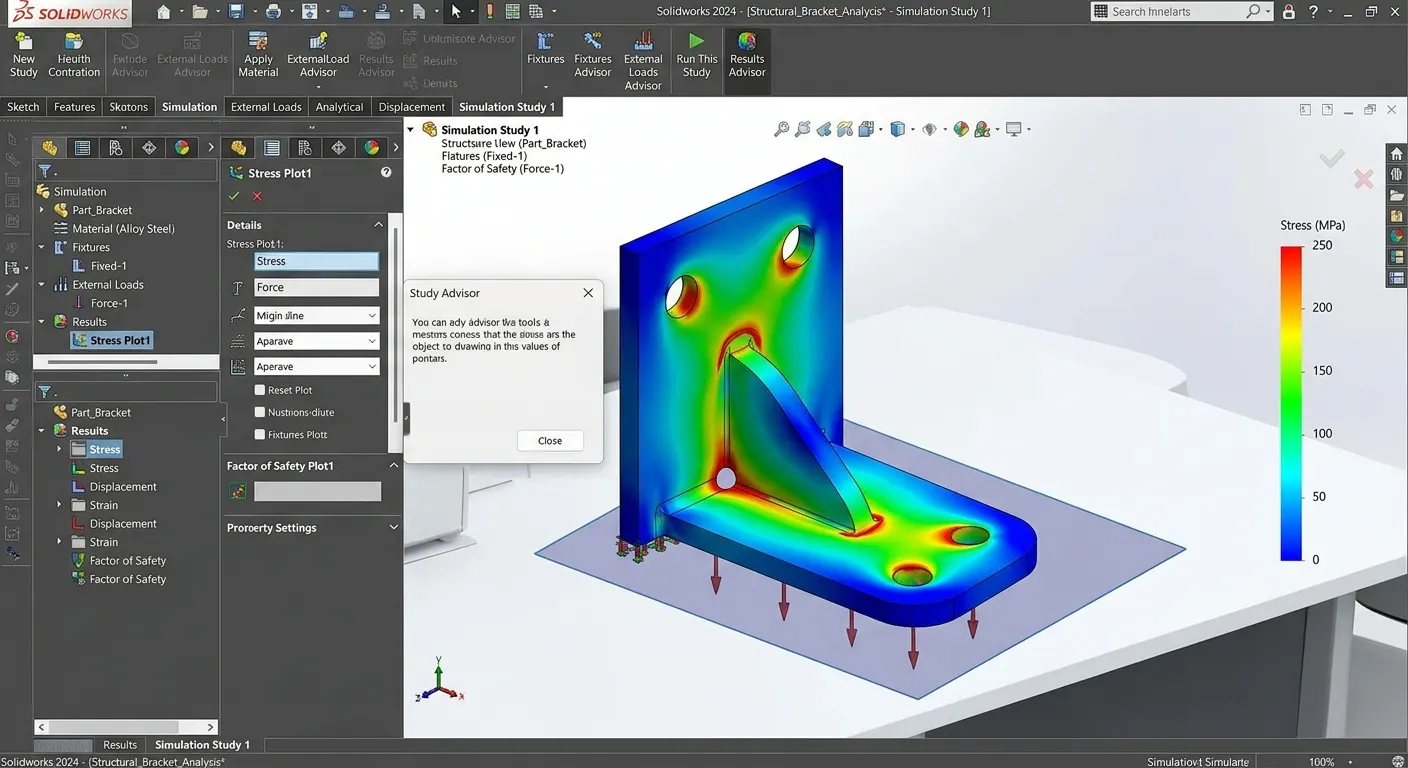Click the Home icon in right task pane
The height and width of the screenshot is (768, 1408).
(1396, 153)
